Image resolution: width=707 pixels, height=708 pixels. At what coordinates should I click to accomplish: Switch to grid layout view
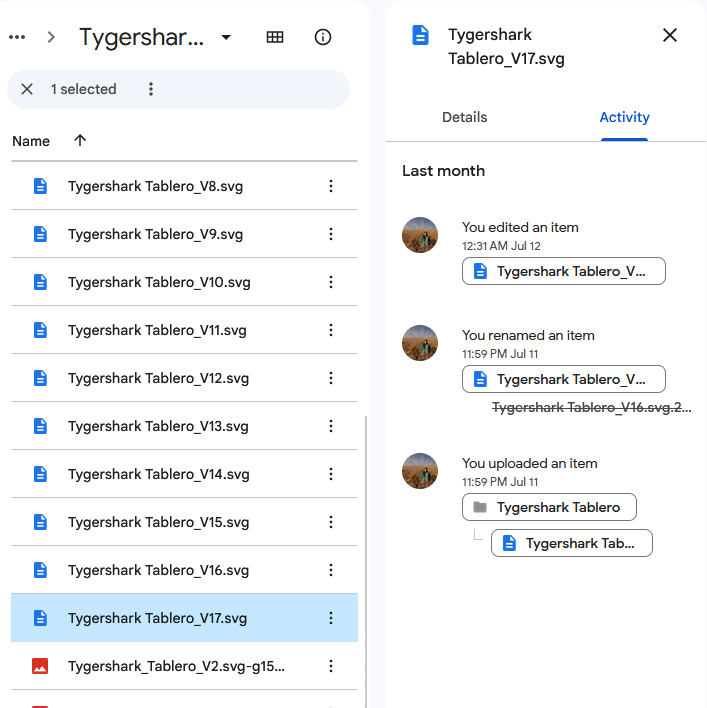click(275, 37)
